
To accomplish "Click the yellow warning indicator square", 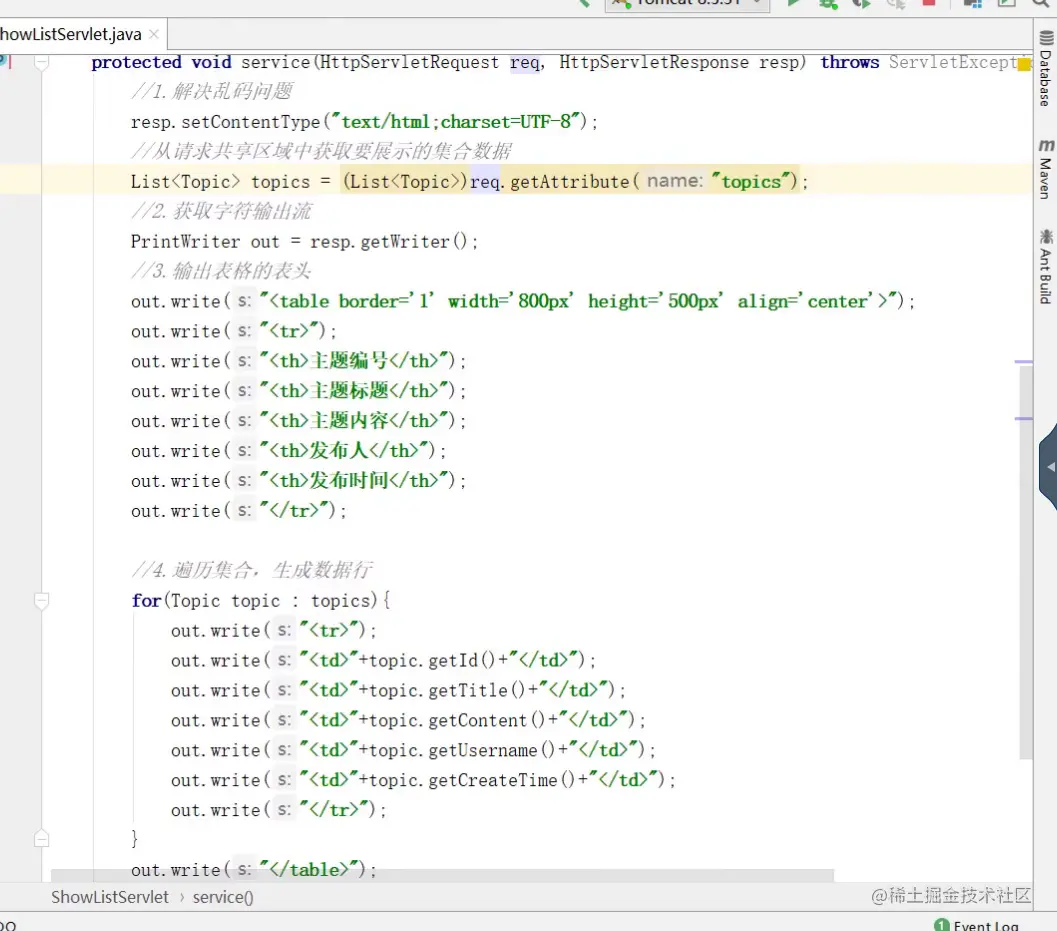I will click(x=1024, y=65).
